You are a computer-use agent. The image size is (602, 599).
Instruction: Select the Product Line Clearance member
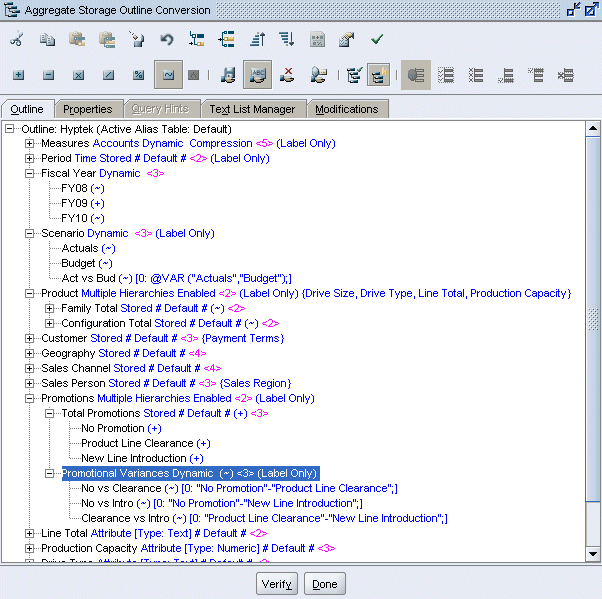click(x=137, y=443)
